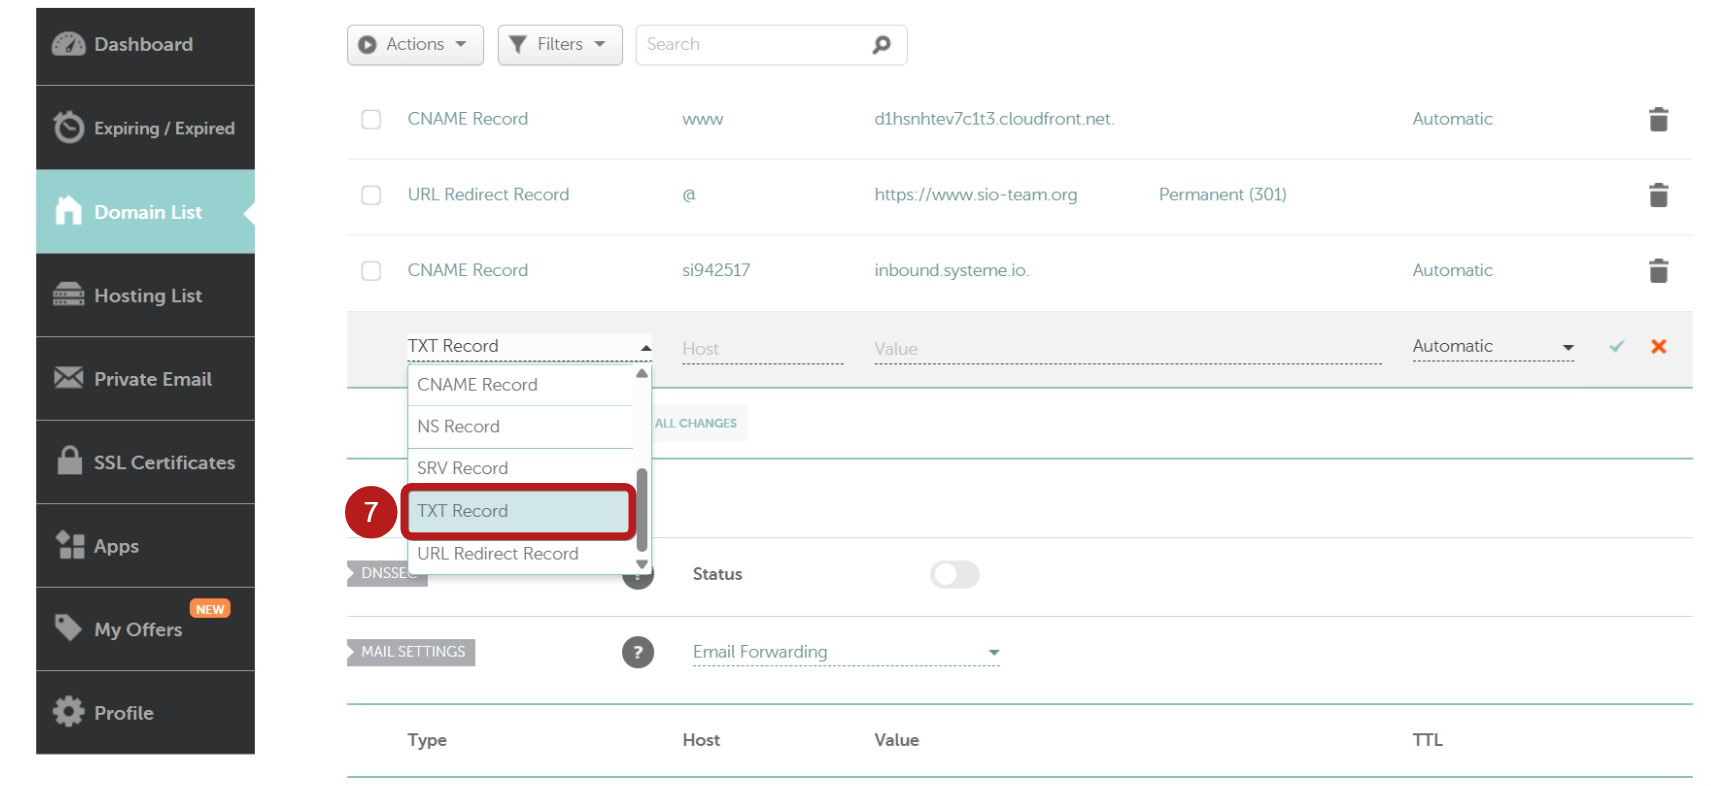Select Domain List in sidebar

145,212
